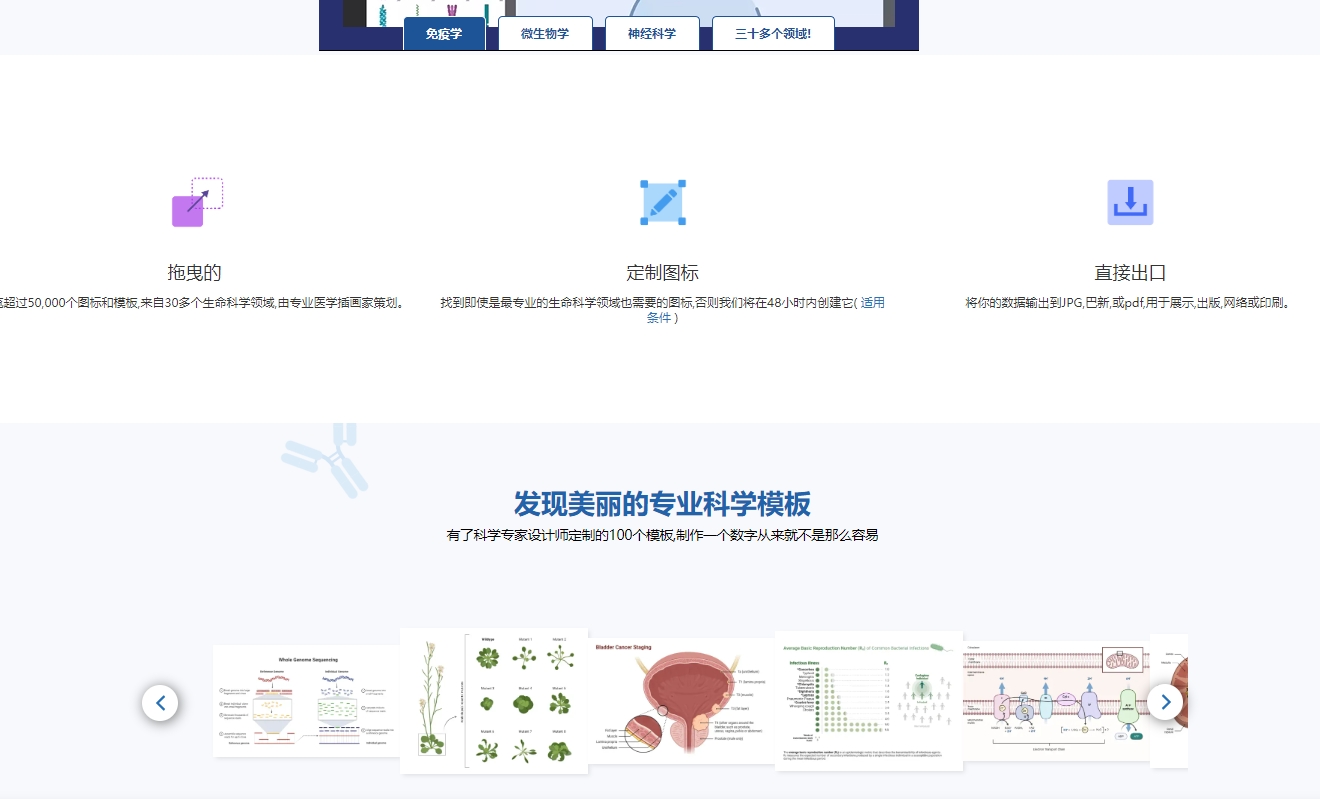Open the 神经科学 tab
Screen dimensions: 1320x799
click(652, 33)
